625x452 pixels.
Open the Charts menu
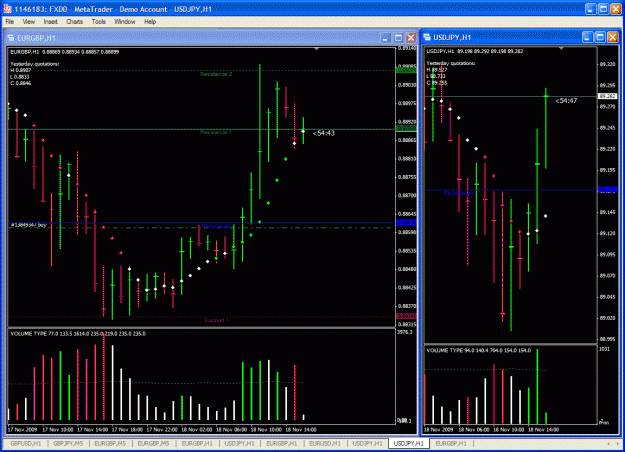(x=75, y=22)
